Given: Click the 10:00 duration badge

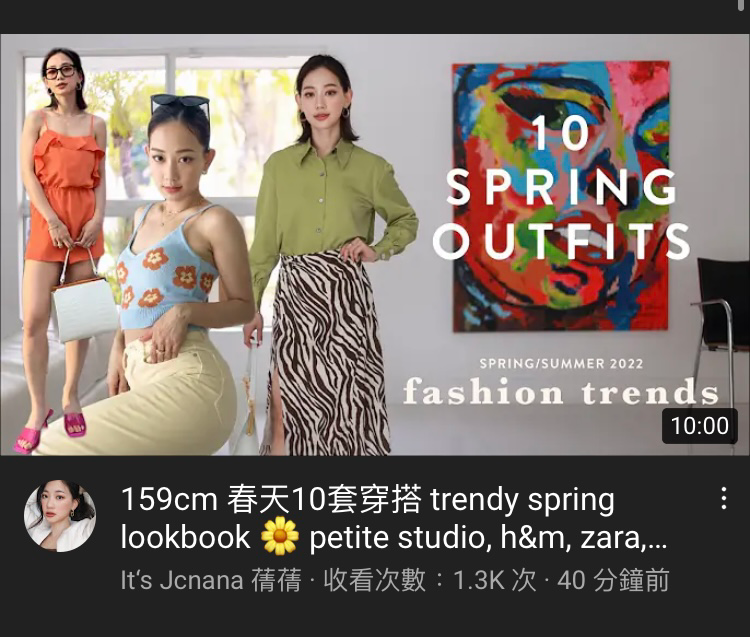Looking at the screenshot, I should (699, 426).
